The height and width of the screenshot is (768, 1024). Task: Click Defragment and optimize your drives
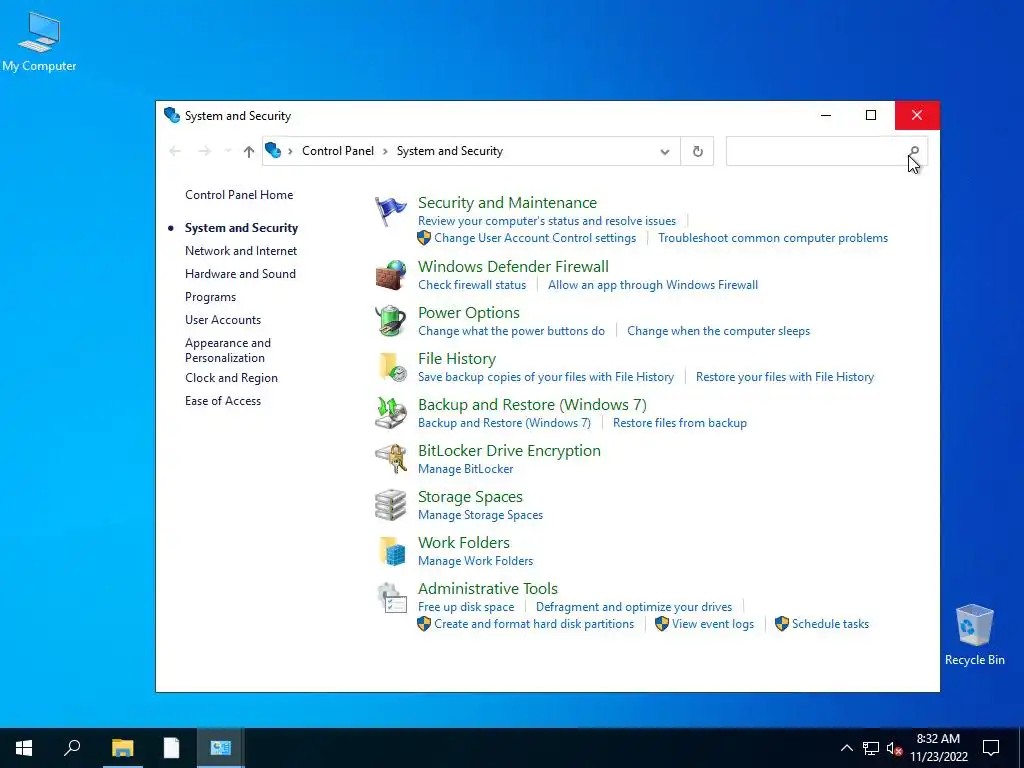click(634, 607)
